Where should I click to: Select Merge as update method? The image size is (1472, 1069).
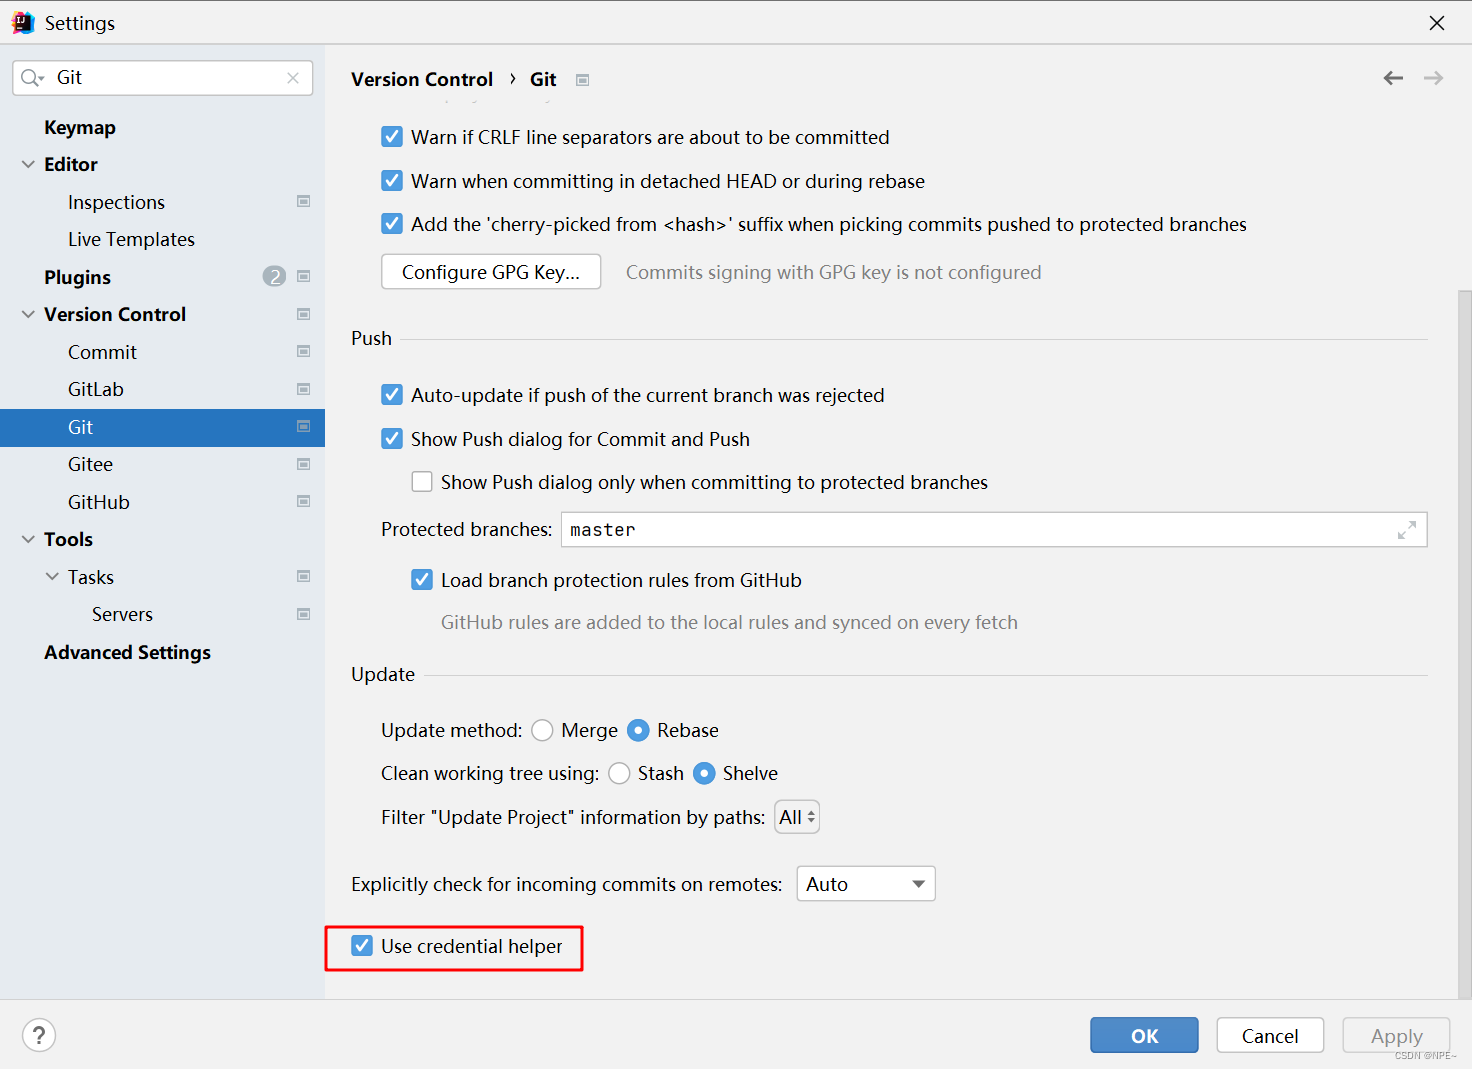(x=542, y=730)
